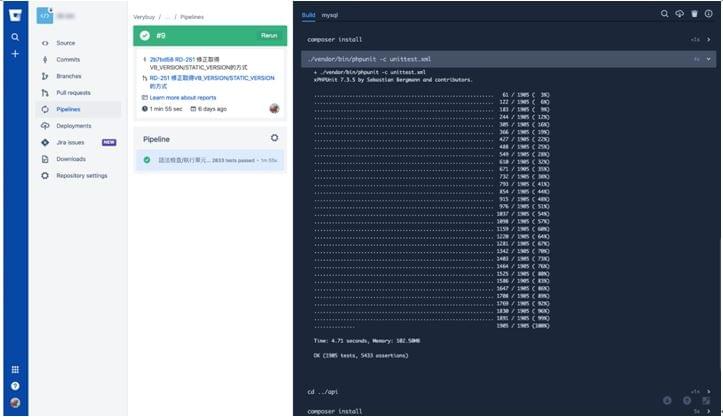Viewport: 723px width, 417px height.
Task: Open the help question mark icon
Action: (x=15, y=386)
